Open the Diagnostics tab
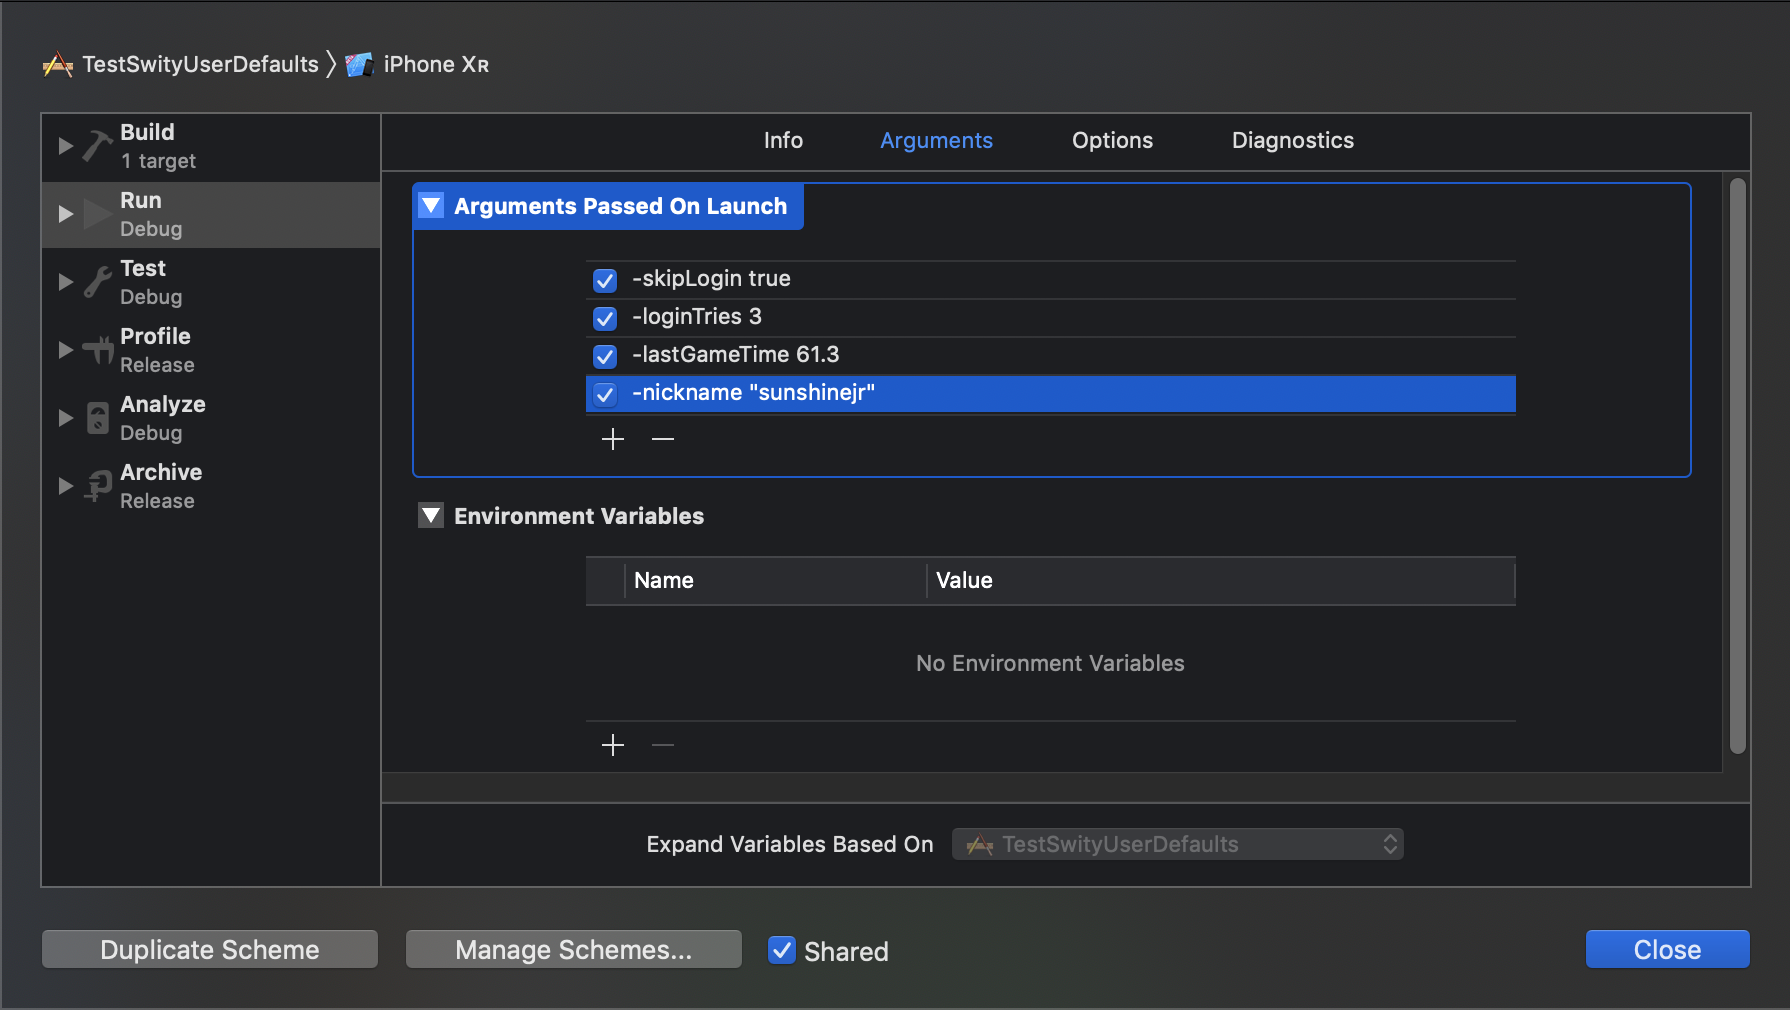Image resolution: width=1790 pixels, height=1010 pixels. pyautogui.click(x=1292, y=141)
